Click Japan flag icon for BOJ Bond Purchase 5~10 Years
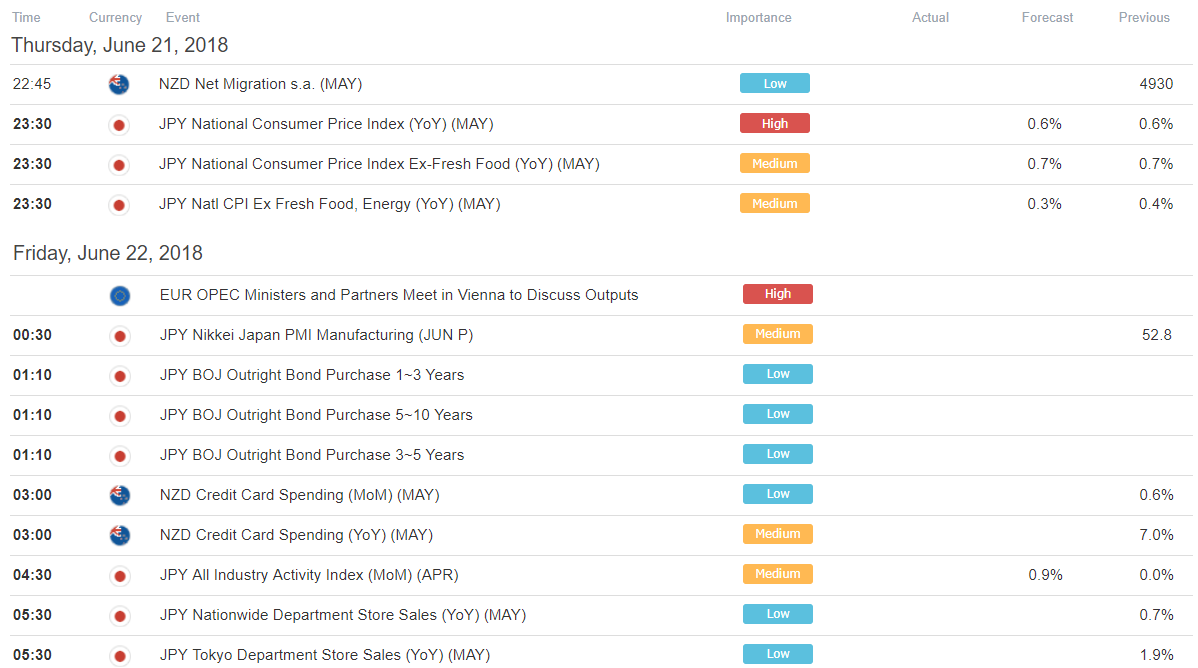The image size is (1198, 668). click(120, 416)
